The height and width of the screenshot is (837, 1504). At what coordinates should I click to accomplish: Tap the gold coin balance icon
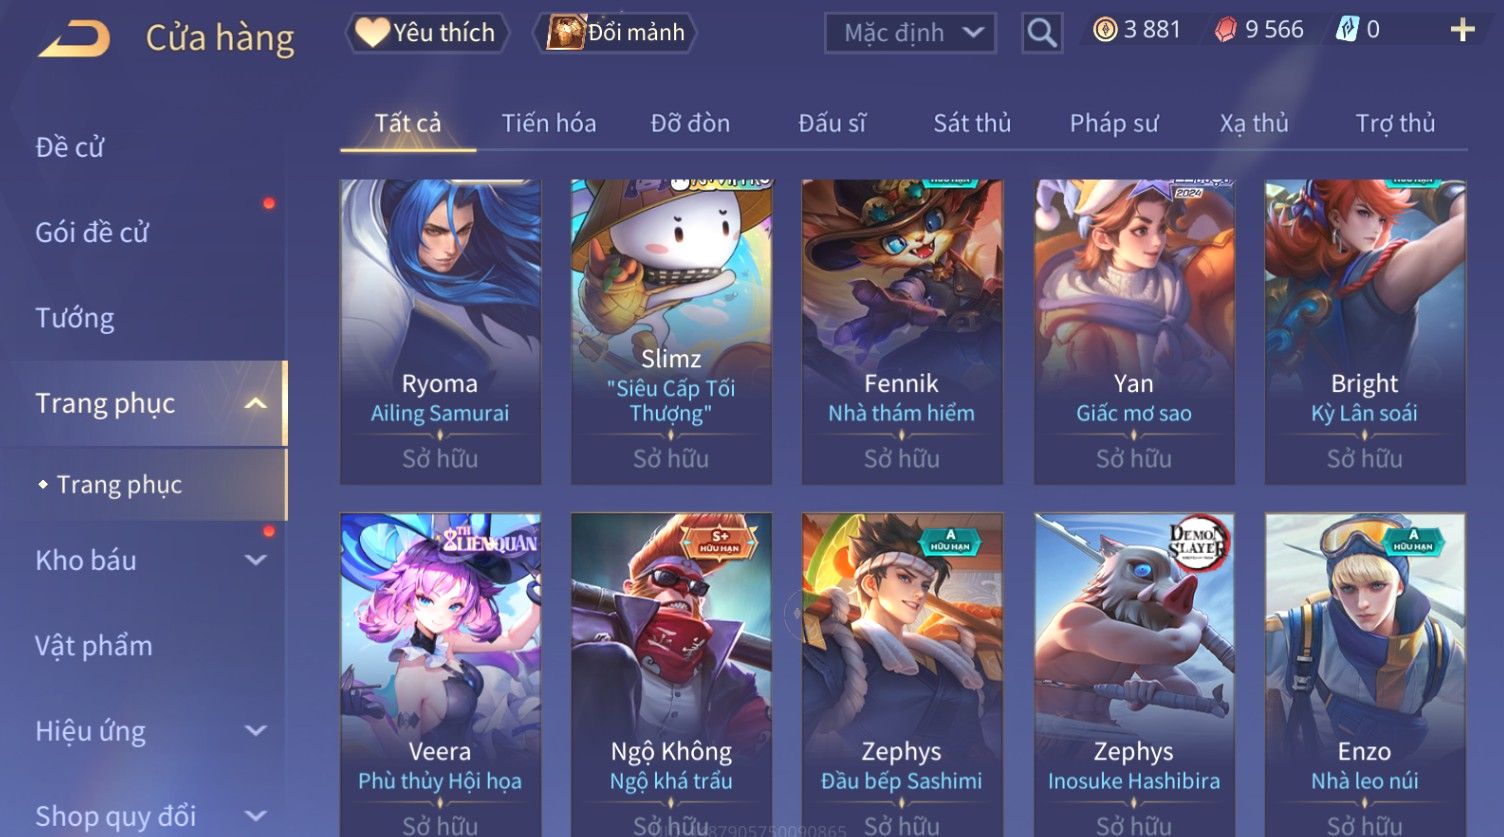1105,30
